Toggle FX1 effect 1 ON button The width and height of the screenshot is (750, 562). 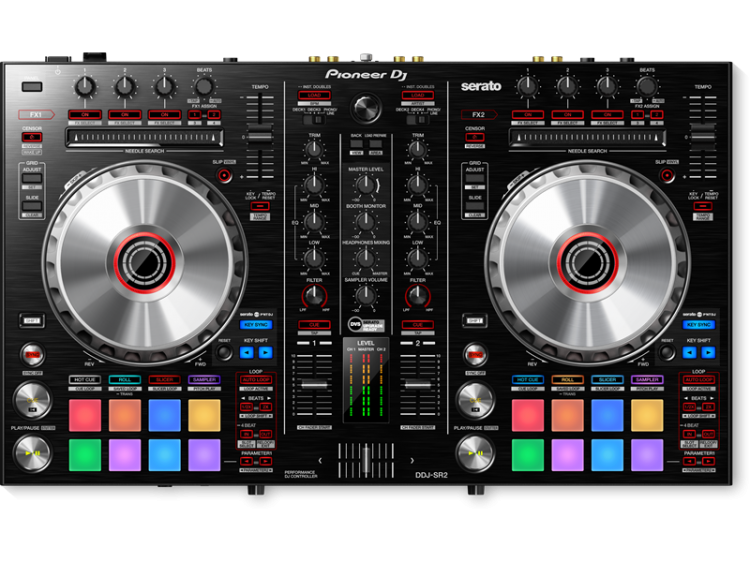[85, 115]
